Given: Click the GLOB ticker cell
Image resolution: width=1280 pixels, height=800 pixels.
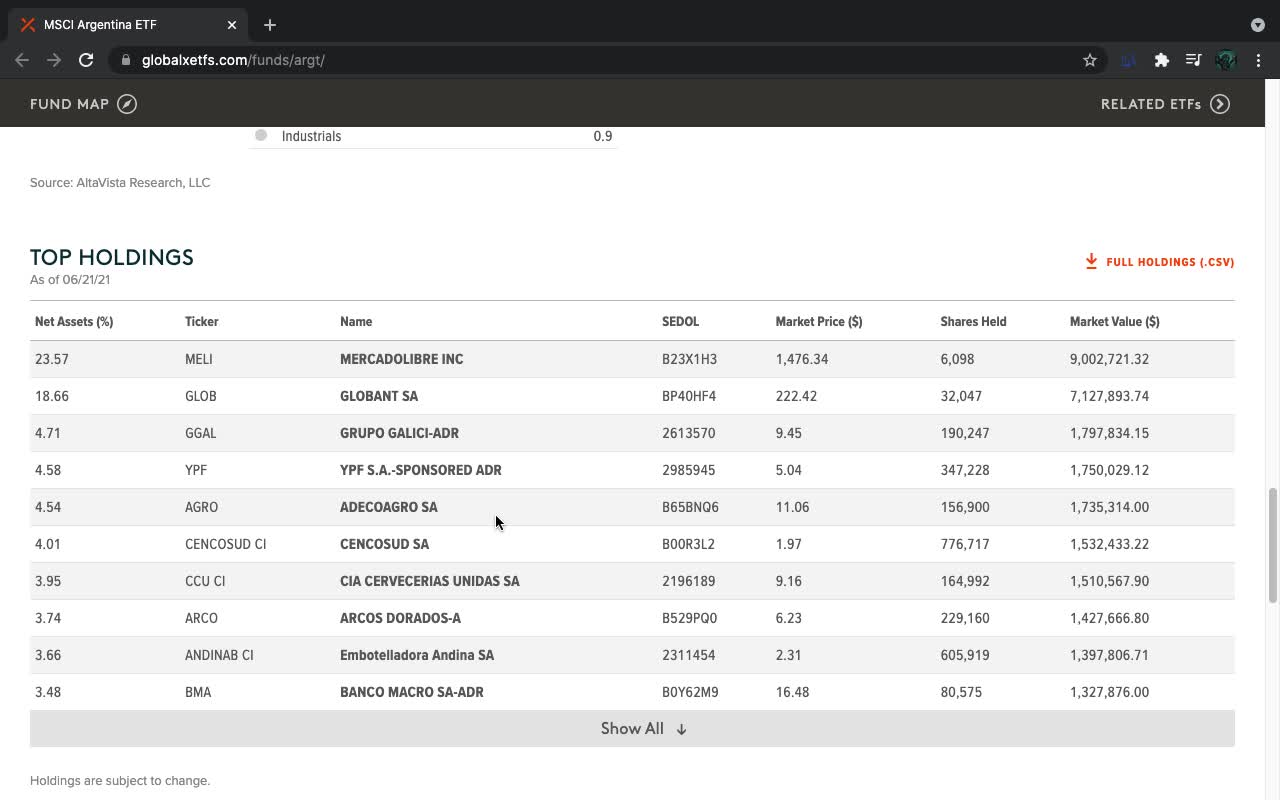Looking at the screenshot, I should point(201,396).
